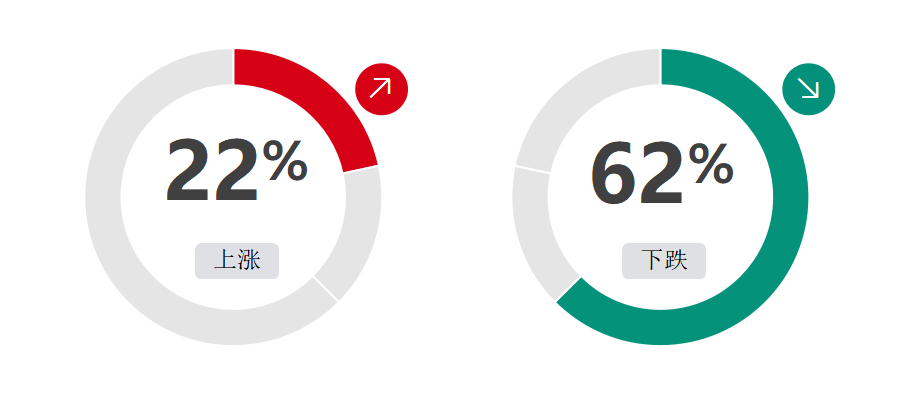The width and height of the screenshot is (912, 413).
Task: Click the red up-right arrow badge
Action: click(x=382, y=89)
